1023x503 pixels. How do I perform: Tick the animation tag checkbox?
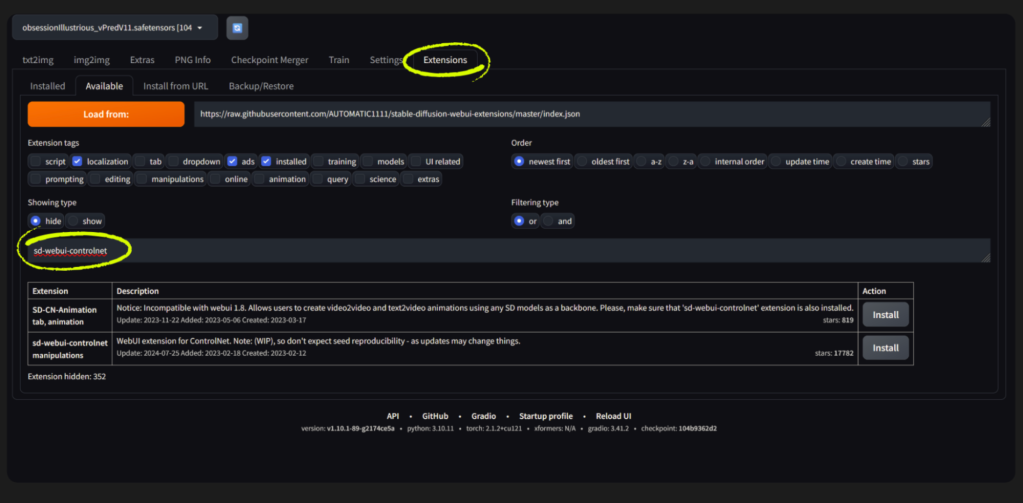[x=261, y=179]
